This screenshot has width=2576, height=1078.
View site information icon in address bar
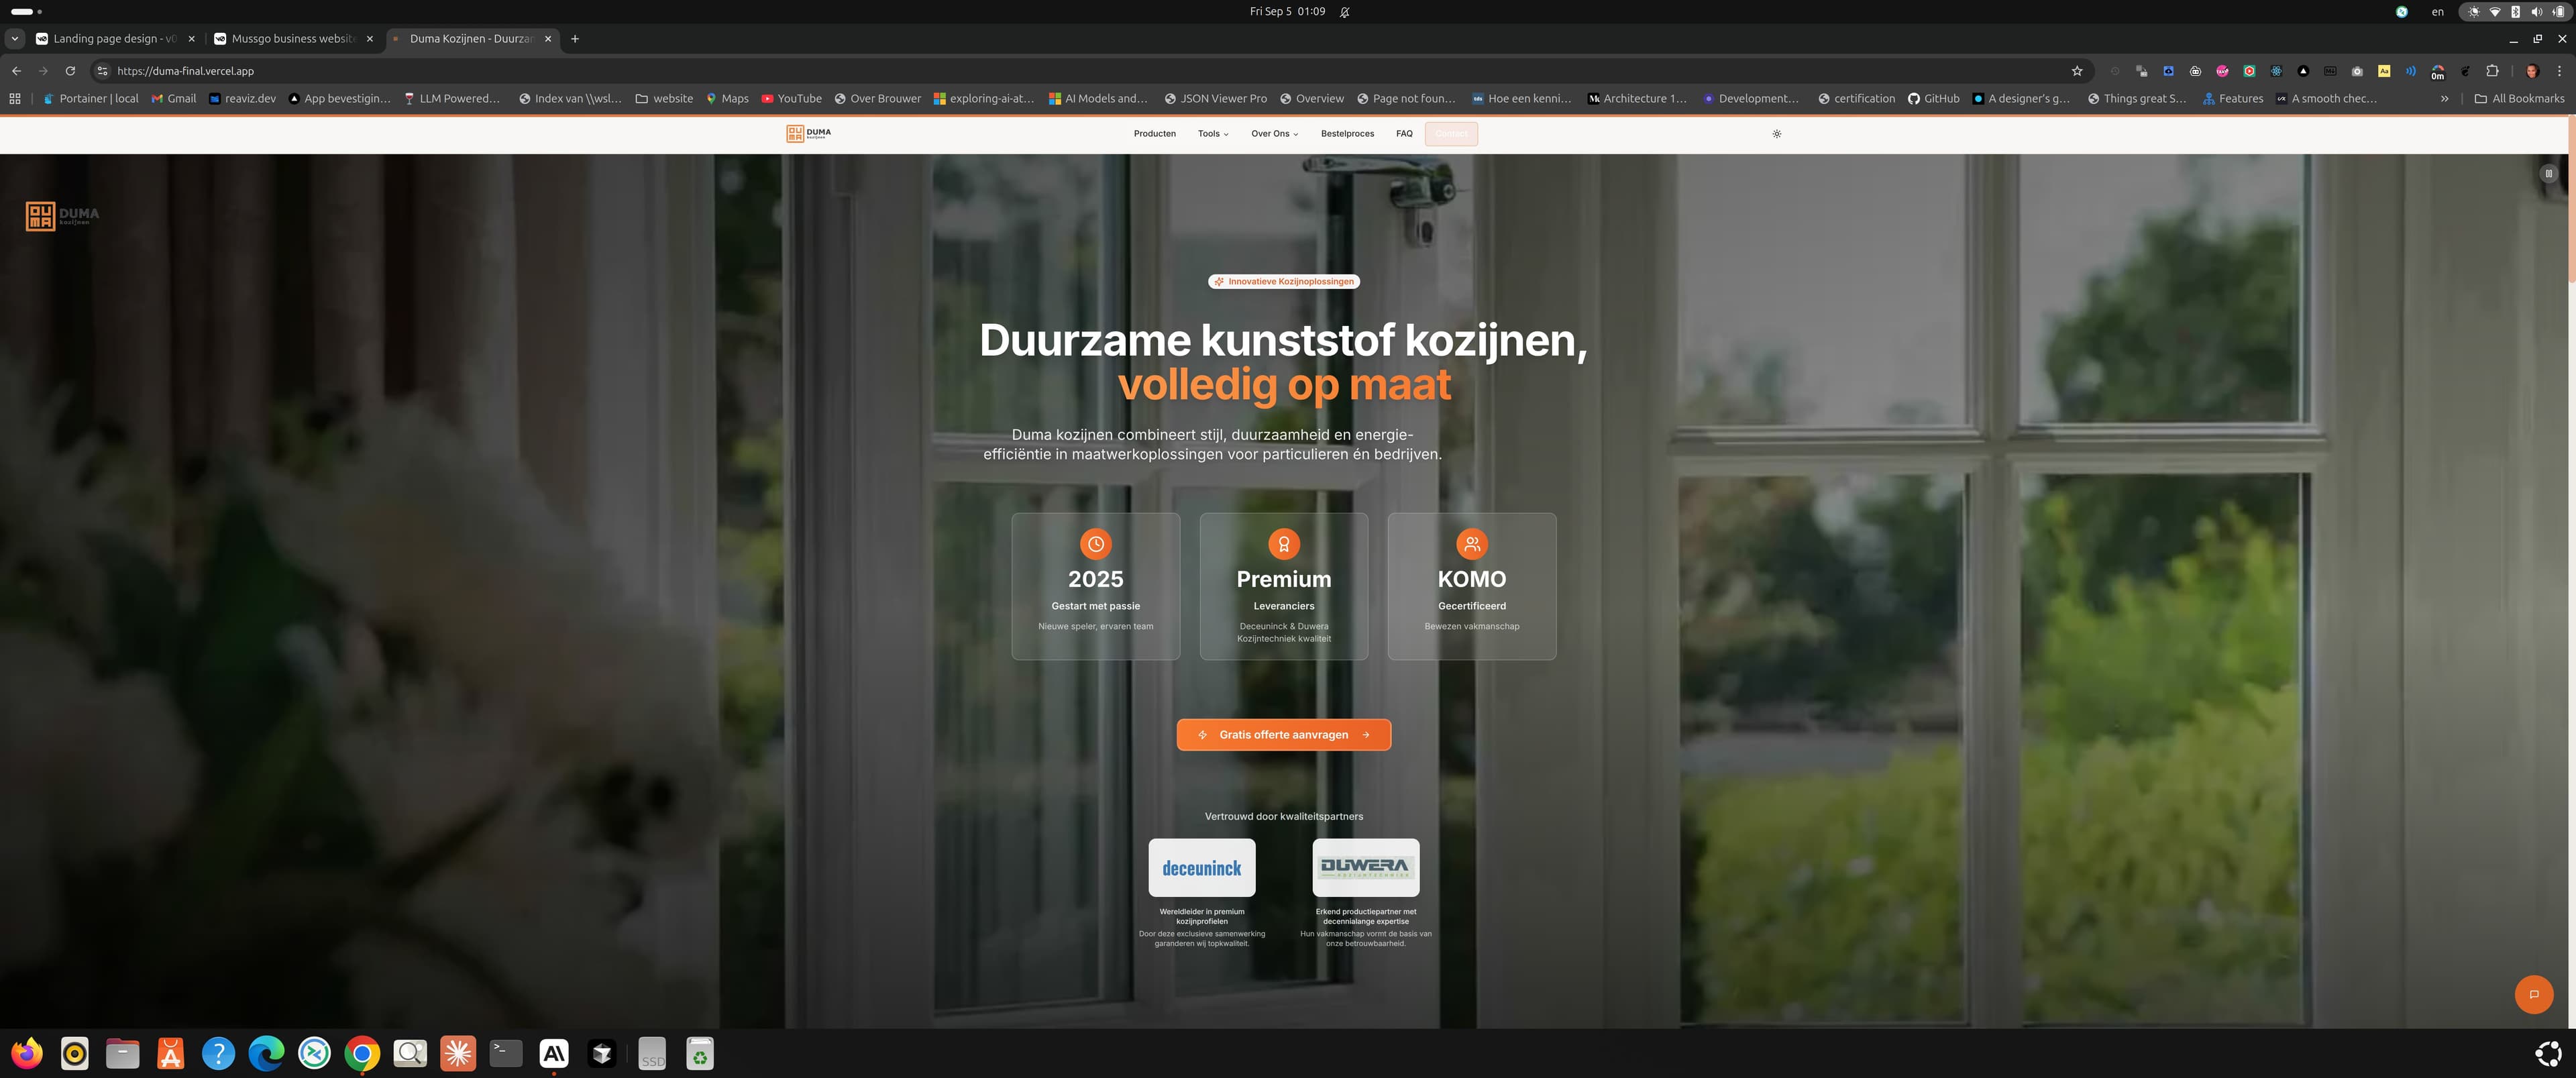pyautogui.click(x=102, y=71)
